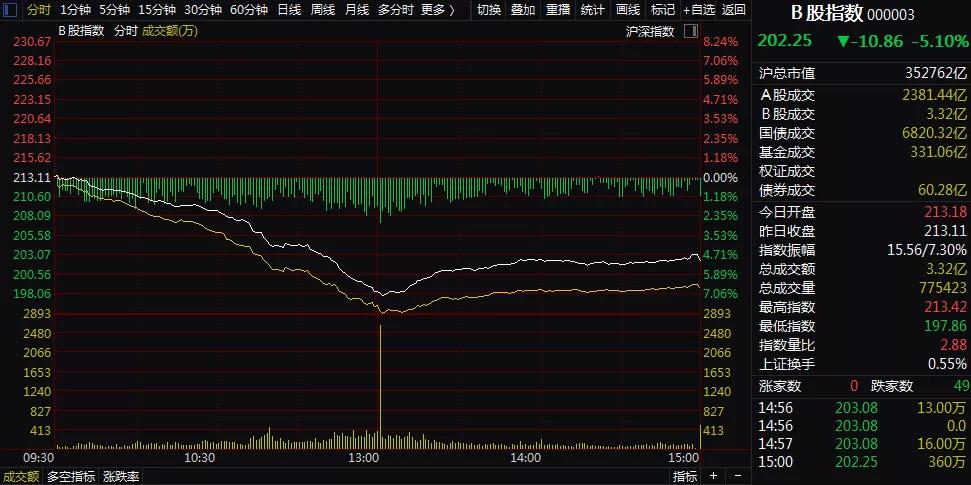Switch to the 15分钟 chart
The height and width of the screenshot is (485, 971).
coord(157,10)
